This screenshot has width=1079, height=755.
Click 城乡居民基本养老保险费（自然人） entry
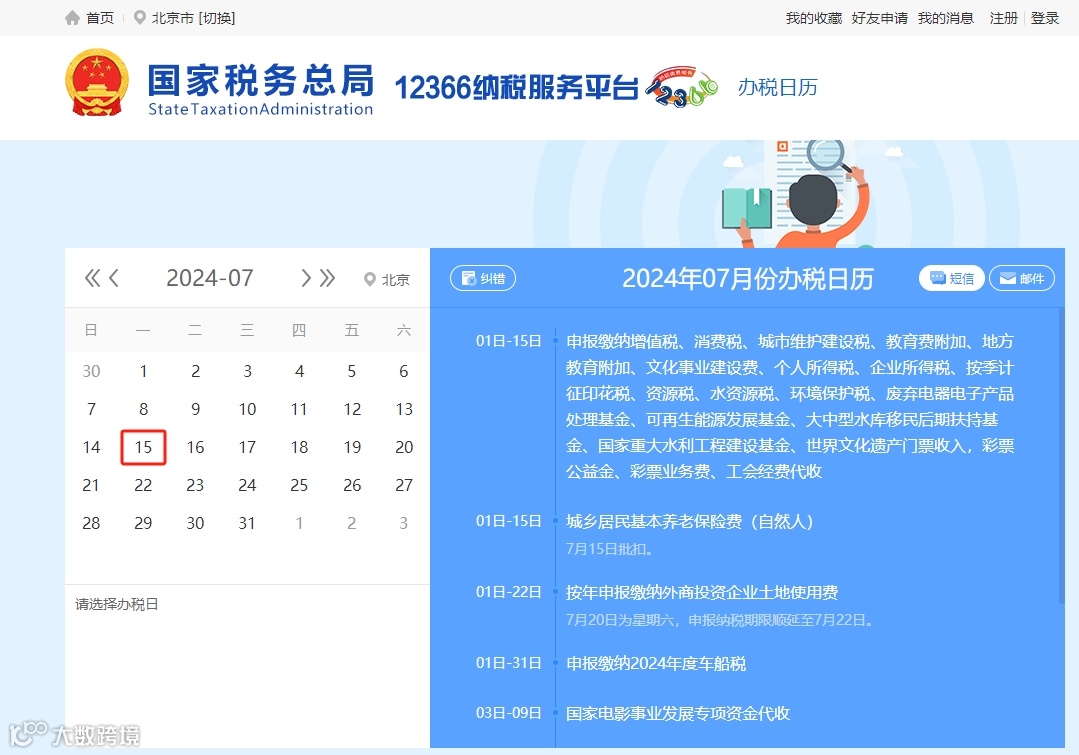point(690,522)
